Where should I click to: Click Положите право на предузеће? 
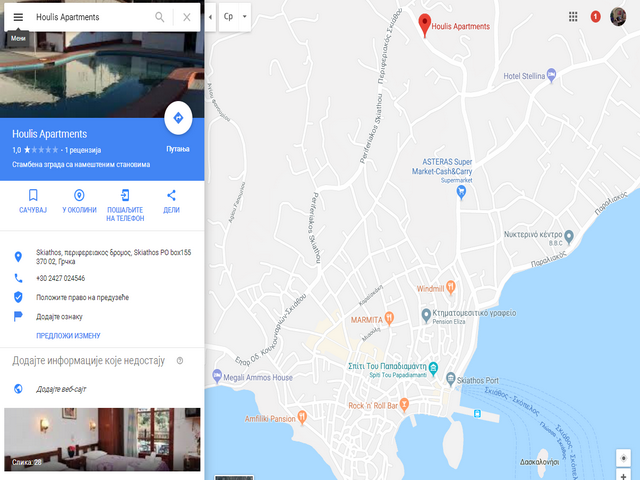tap(82, 297)
